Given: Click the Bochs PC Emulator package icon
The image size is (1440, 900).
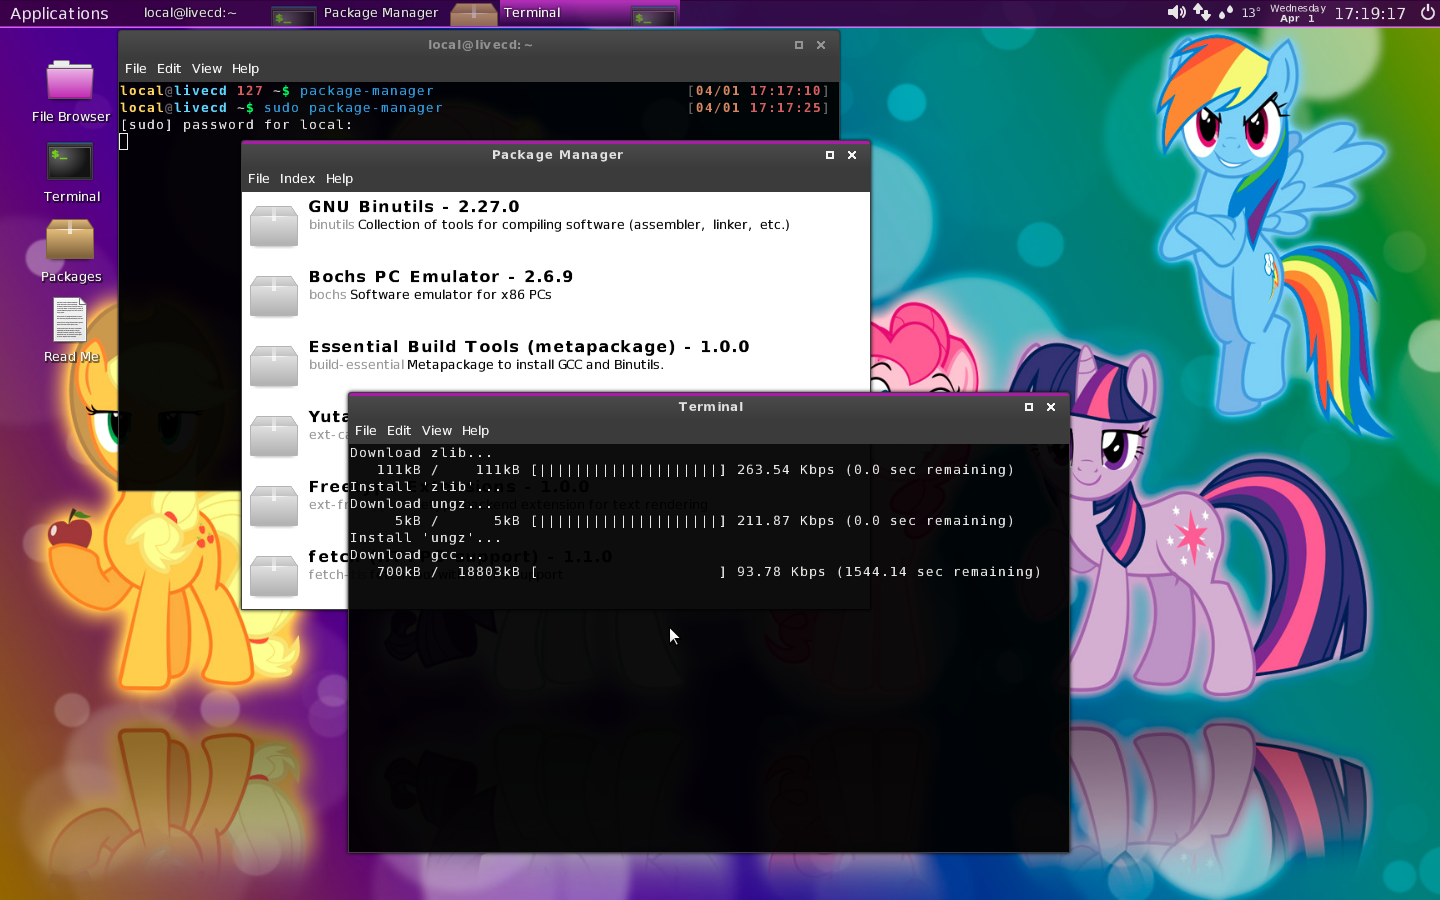Looking at the screenshot, I should pyautogui.click(x=274, y=295).
